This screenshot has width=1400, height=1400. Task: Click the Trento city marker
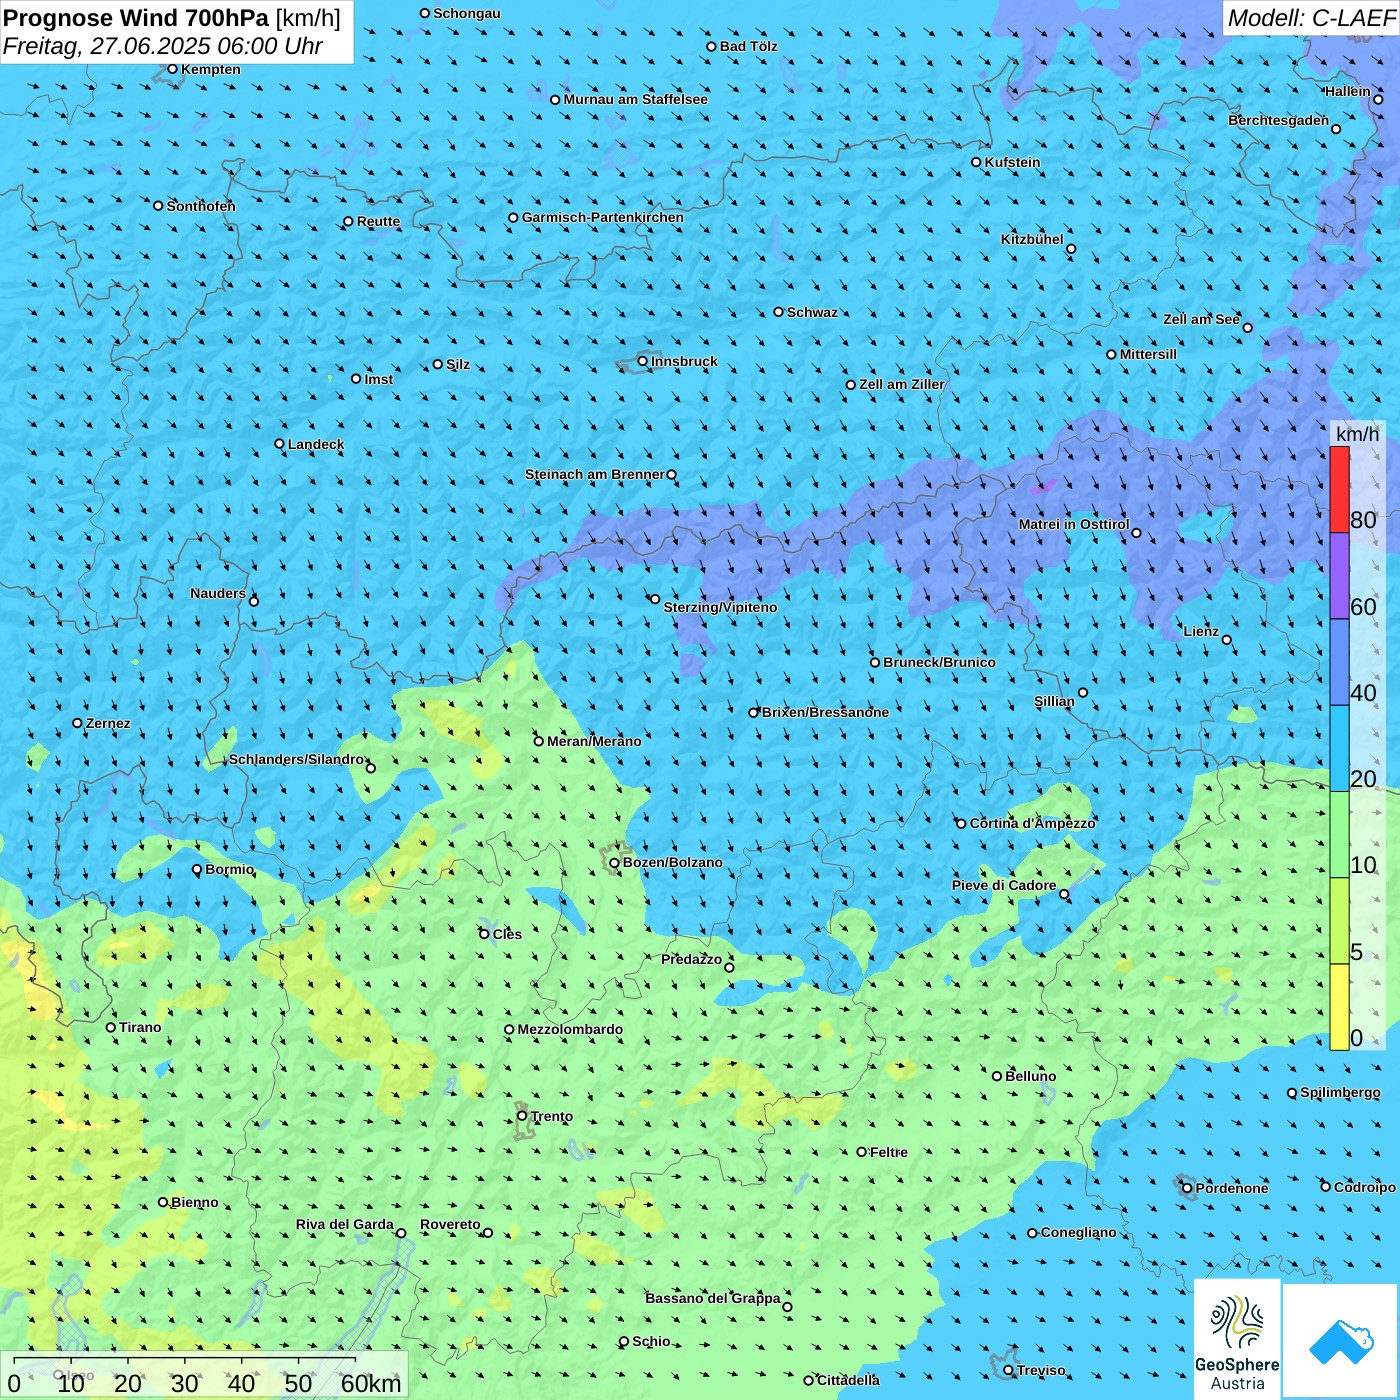click(x=522, y=1116)
